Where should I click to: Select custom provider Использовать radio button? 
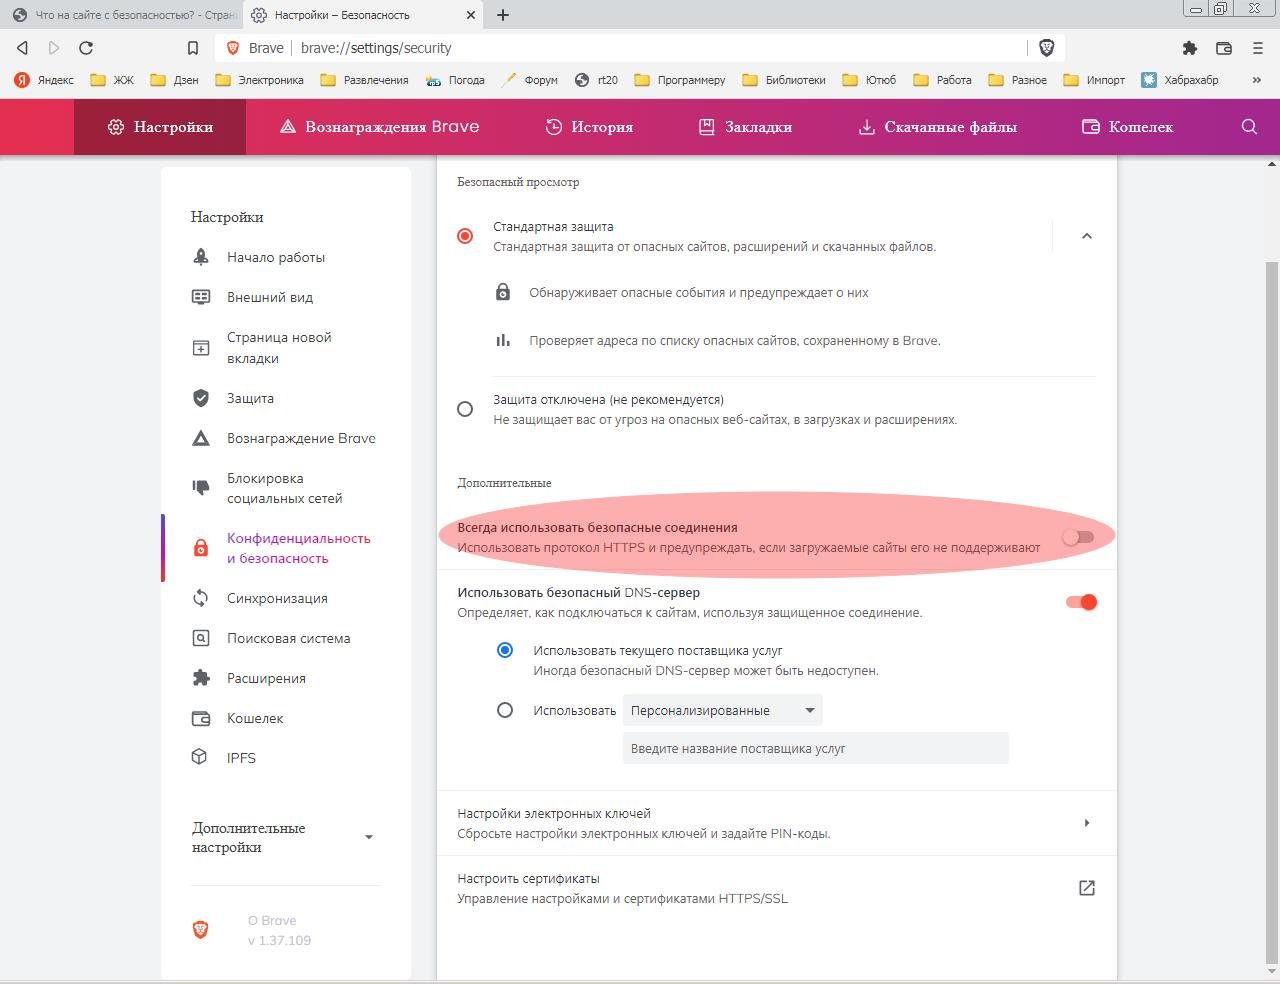[505, 710]
